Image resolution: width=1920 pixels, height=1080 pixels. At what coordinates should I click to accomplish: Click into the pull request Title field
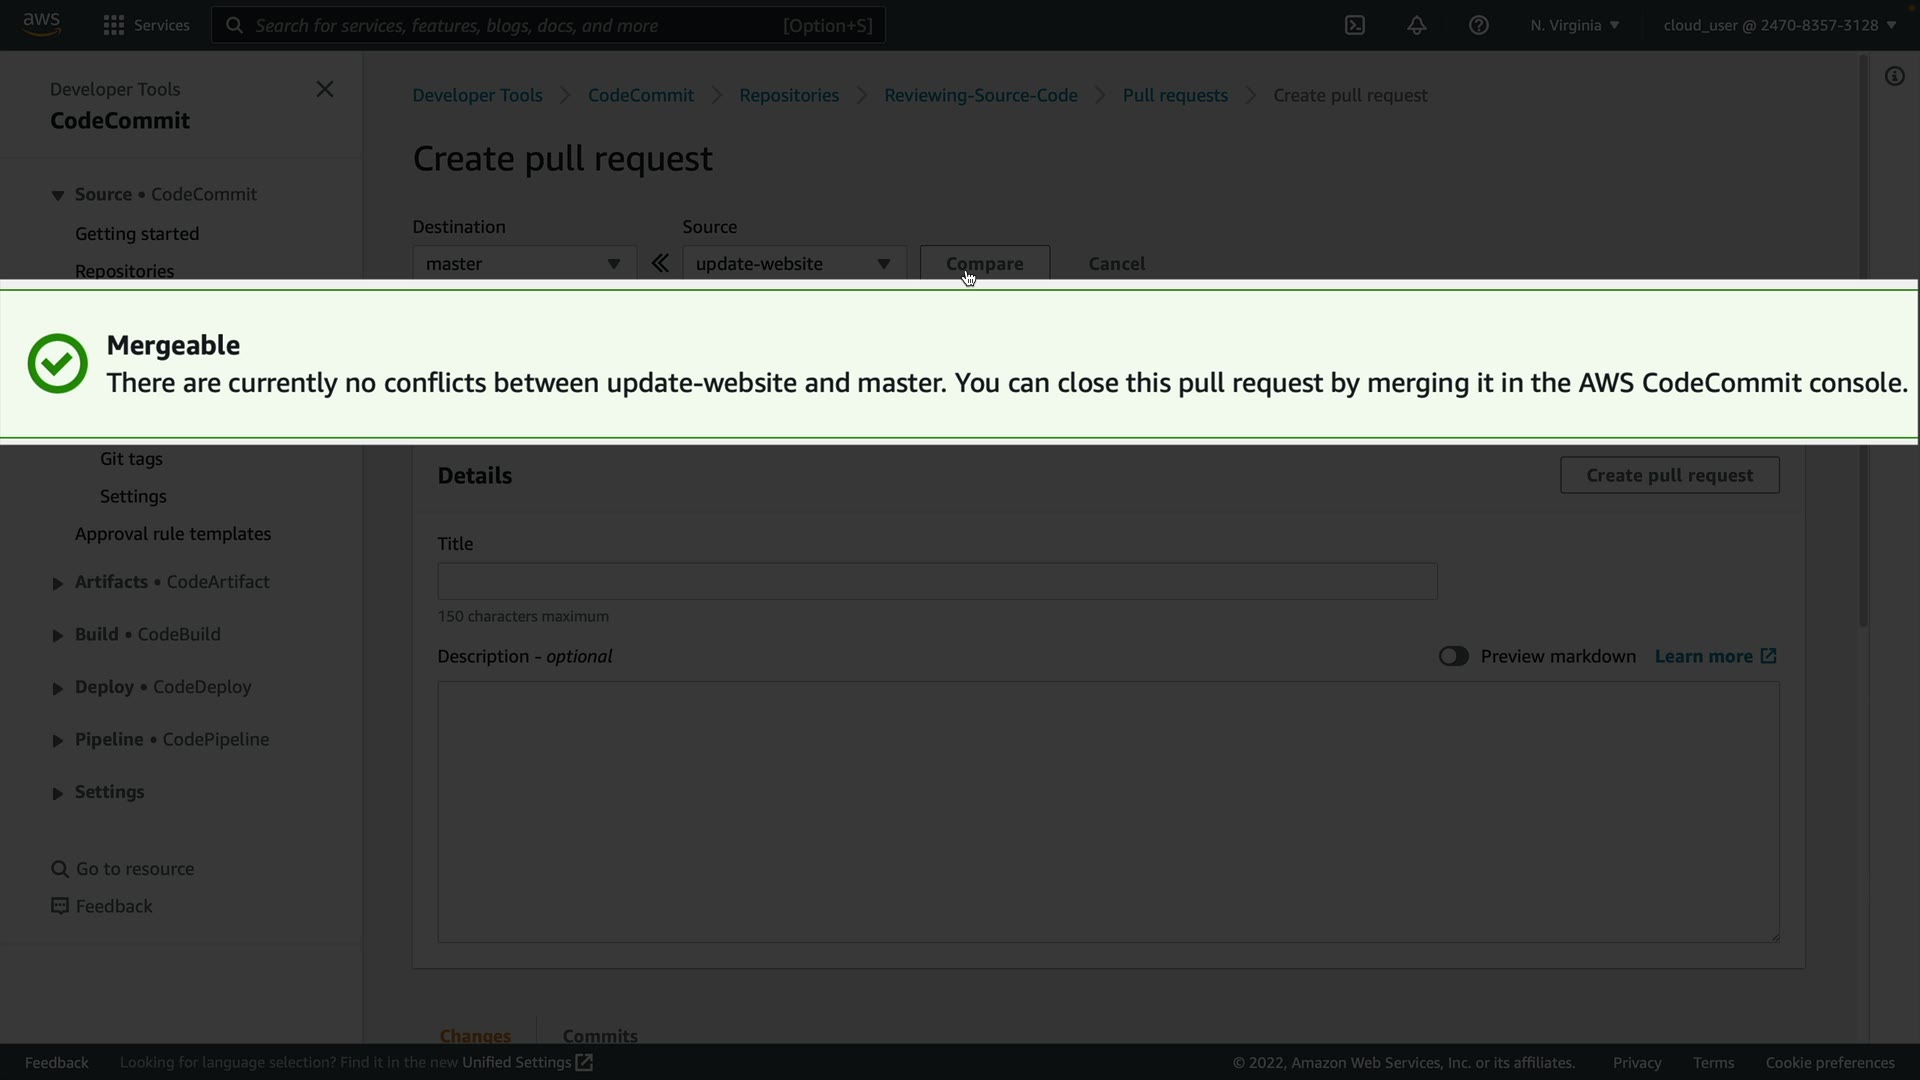(937, 582)
